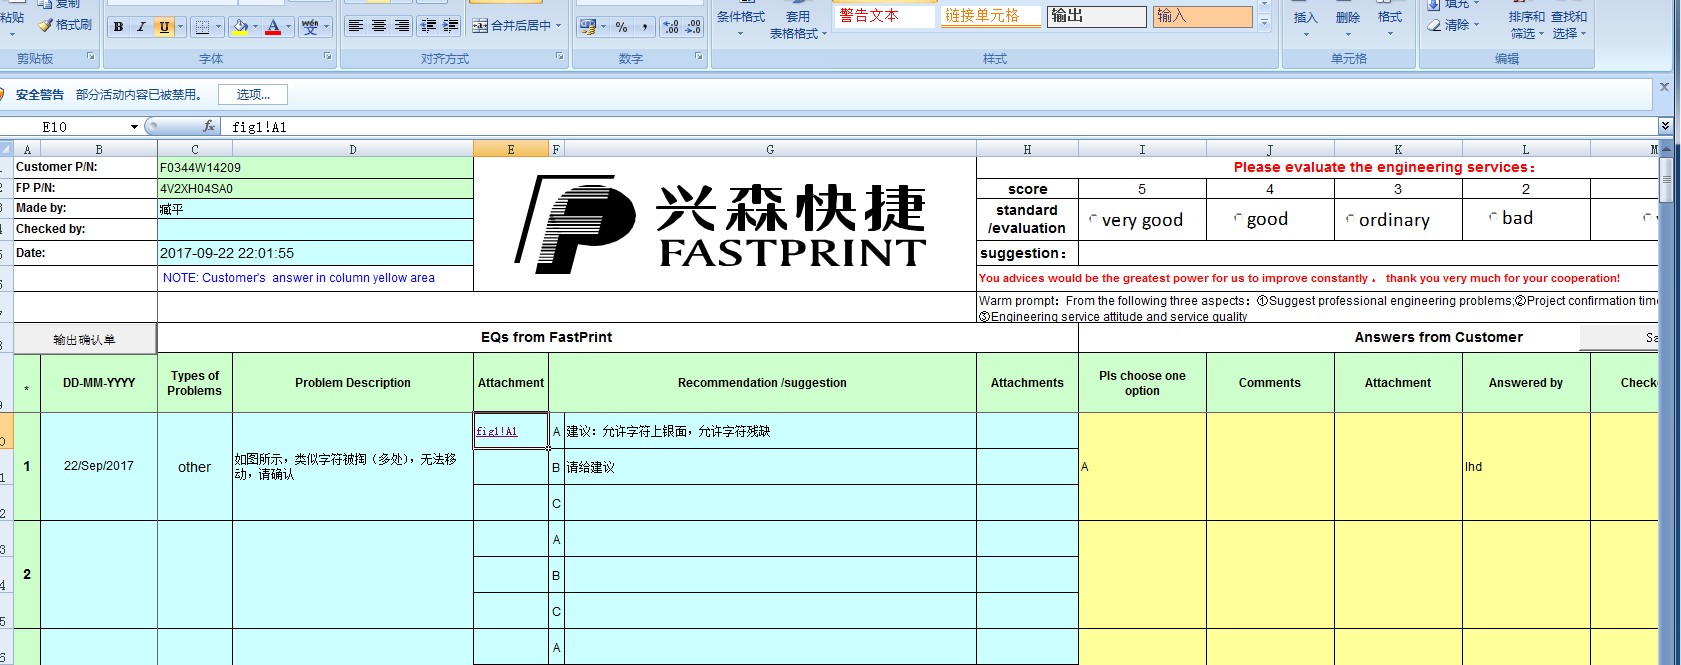This screenshot has width=1681, height=665.
Task: Open the Name Box dropdown arrow
Action: point(134,127)
